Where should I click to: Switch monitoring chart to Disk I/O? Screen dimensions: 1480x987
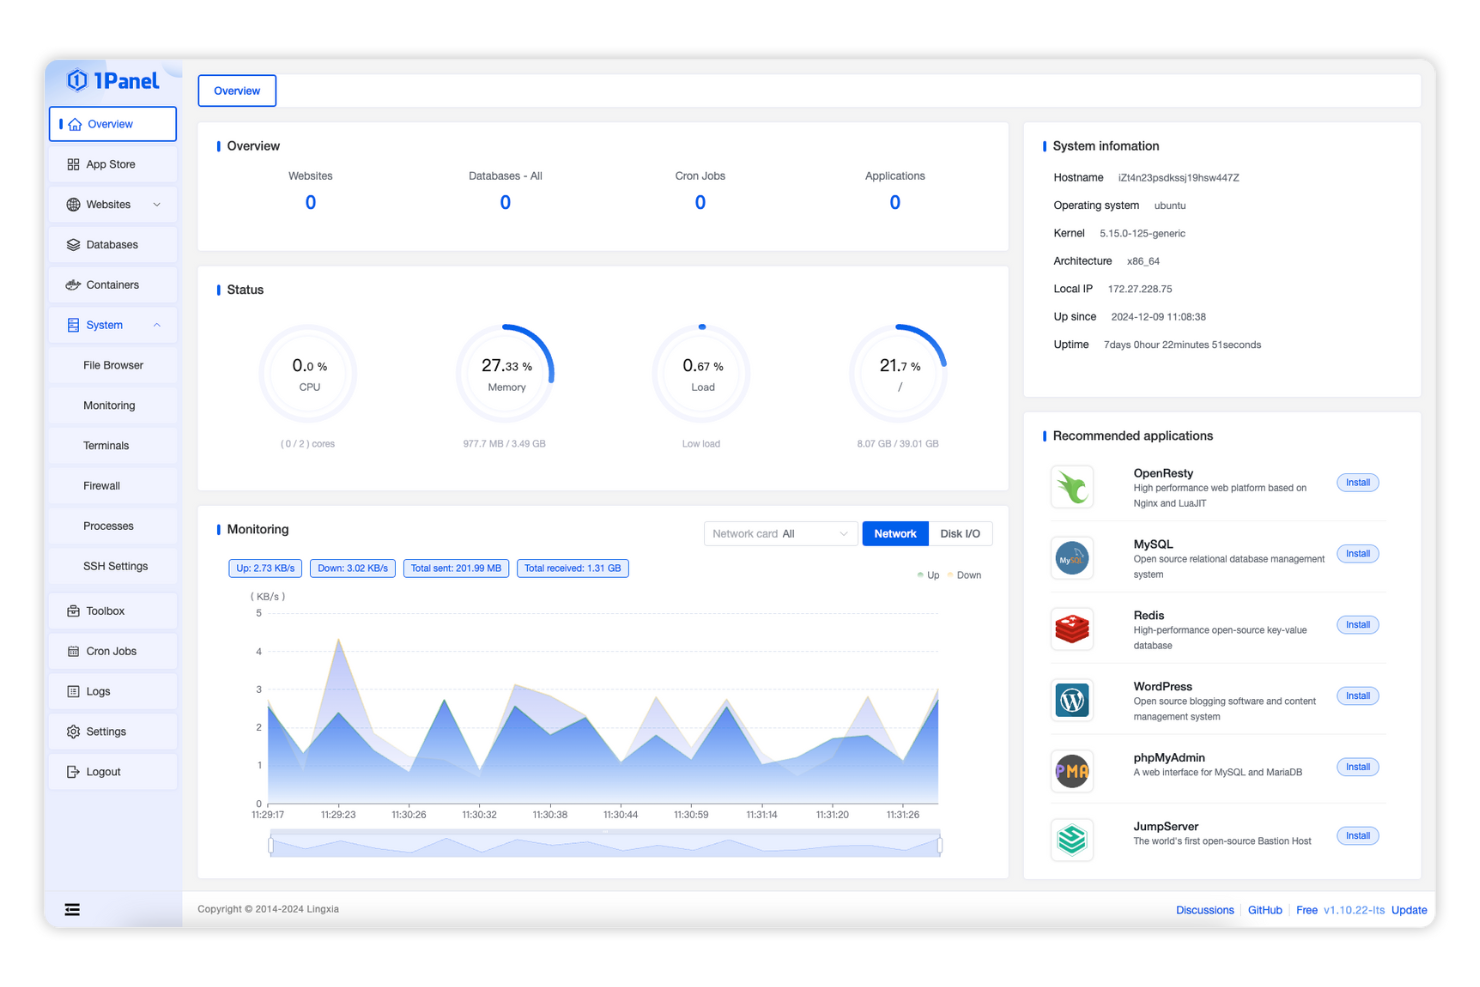point(959,534)
